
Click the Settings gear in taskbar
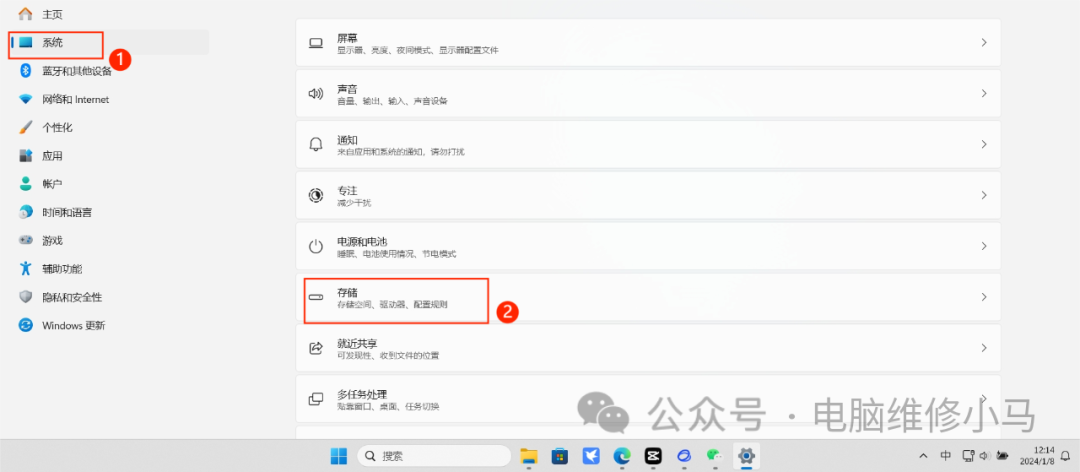click(746, 455)
